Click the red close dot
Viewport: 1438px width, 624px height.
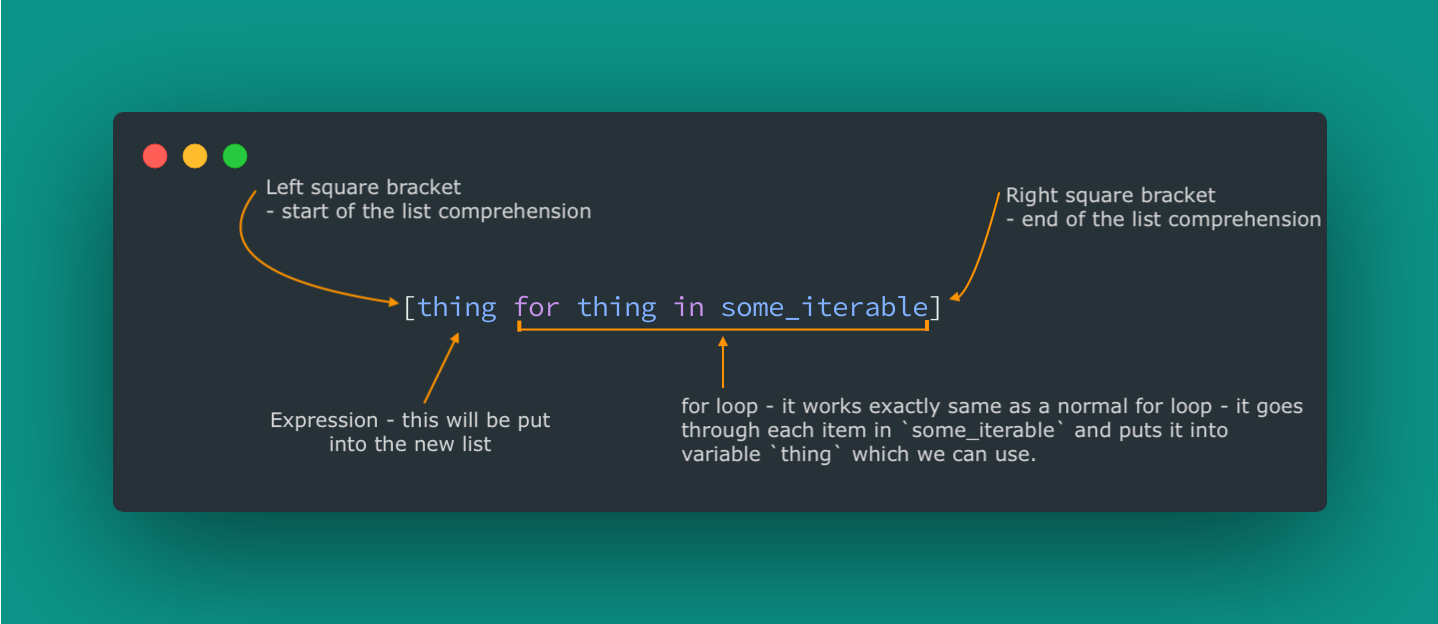pos(155,156)
